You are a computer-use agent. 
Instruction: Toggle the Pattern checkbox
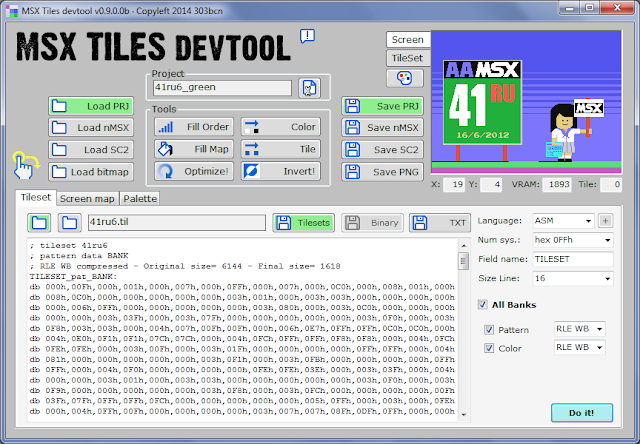click(x=489, y=330)
